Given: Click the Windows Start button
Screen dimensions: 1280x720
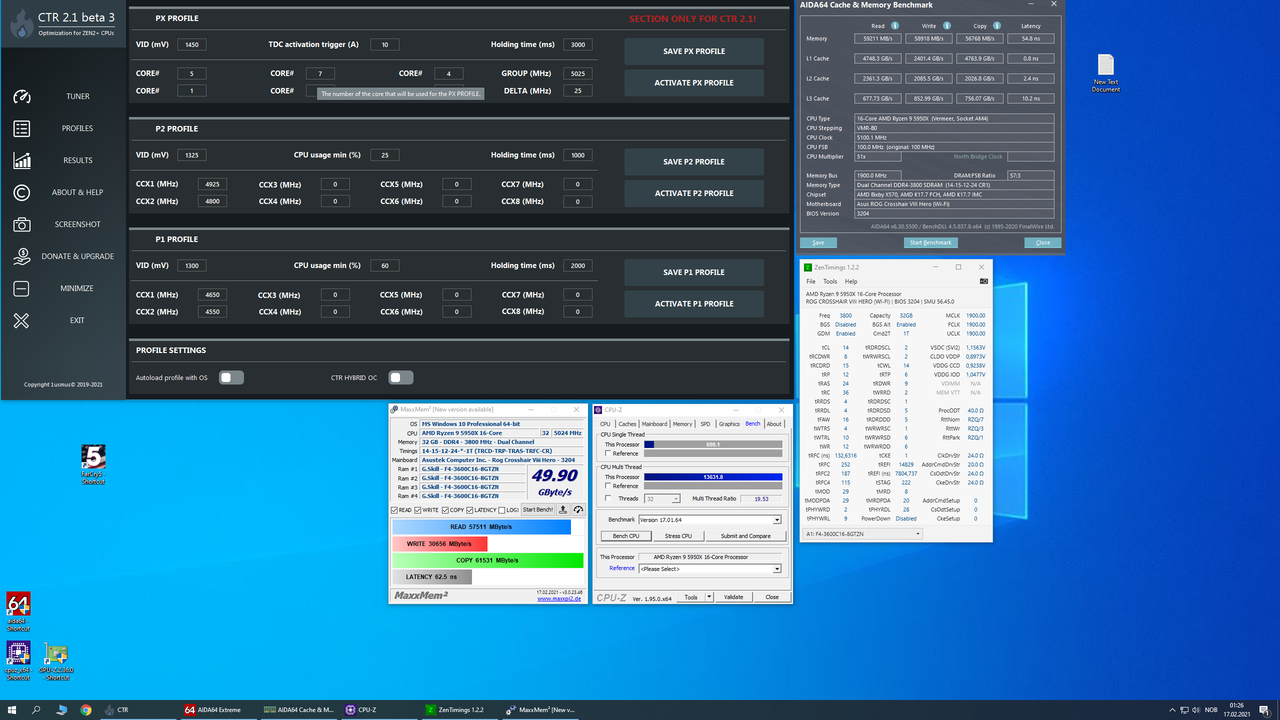Looking at the screenshot, I should (11, 709).
